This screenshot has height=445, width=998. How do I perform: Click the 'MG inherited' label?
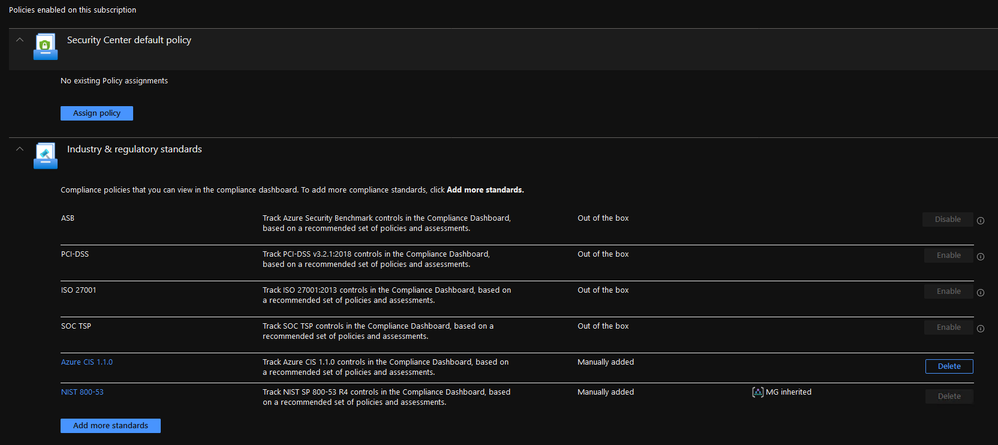click(788, 392)
